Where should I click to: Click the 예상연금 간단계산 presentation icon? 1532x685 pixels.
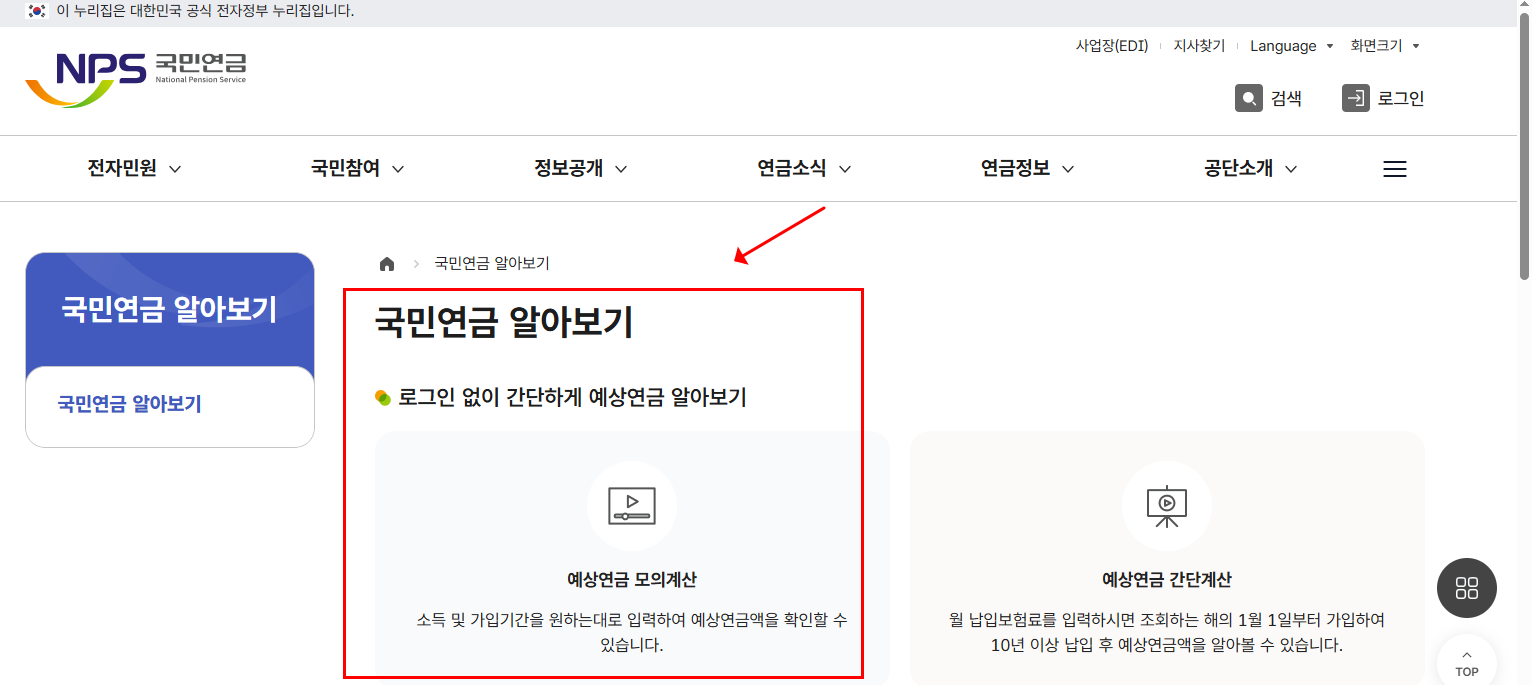[x=1167, y=506]
